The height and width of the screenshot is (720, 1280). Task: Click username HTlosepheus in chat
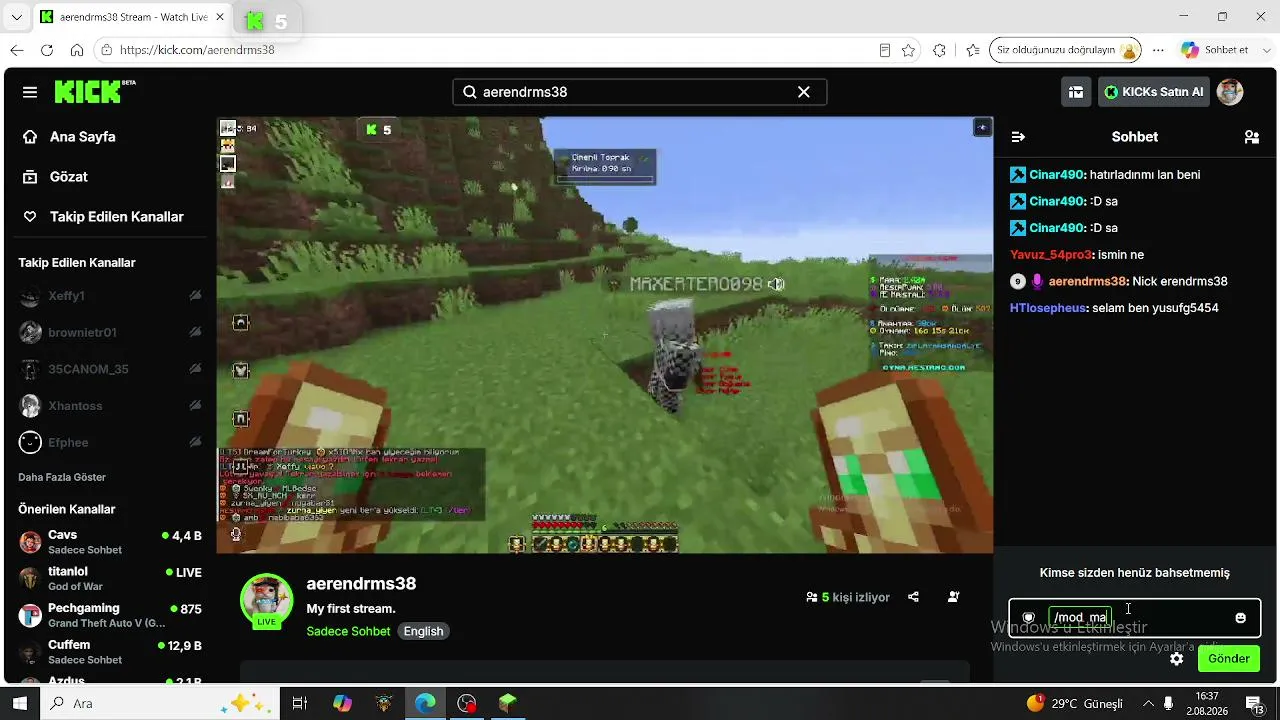[1047, 308]
